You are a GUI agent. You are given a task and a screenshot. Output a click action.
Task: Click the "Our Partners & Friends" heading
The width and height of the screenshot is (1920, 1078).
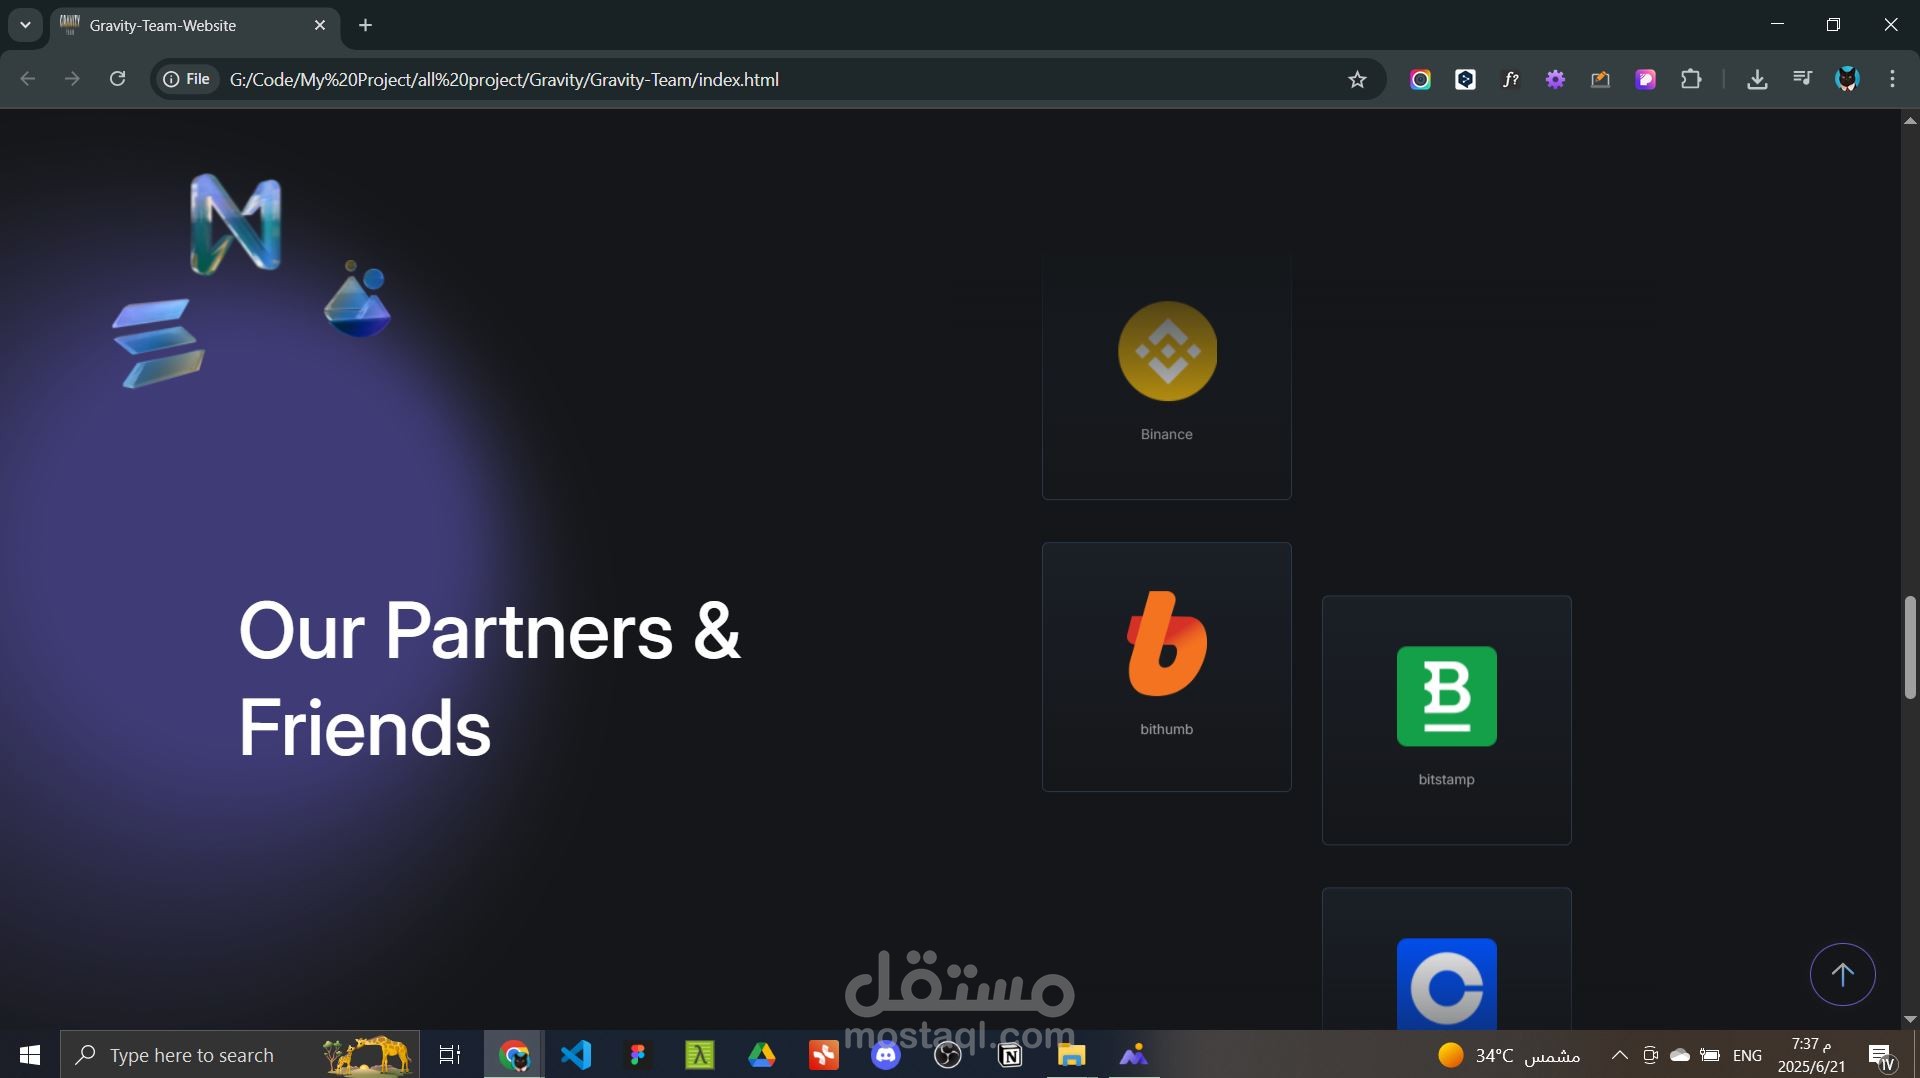(489, 679)
